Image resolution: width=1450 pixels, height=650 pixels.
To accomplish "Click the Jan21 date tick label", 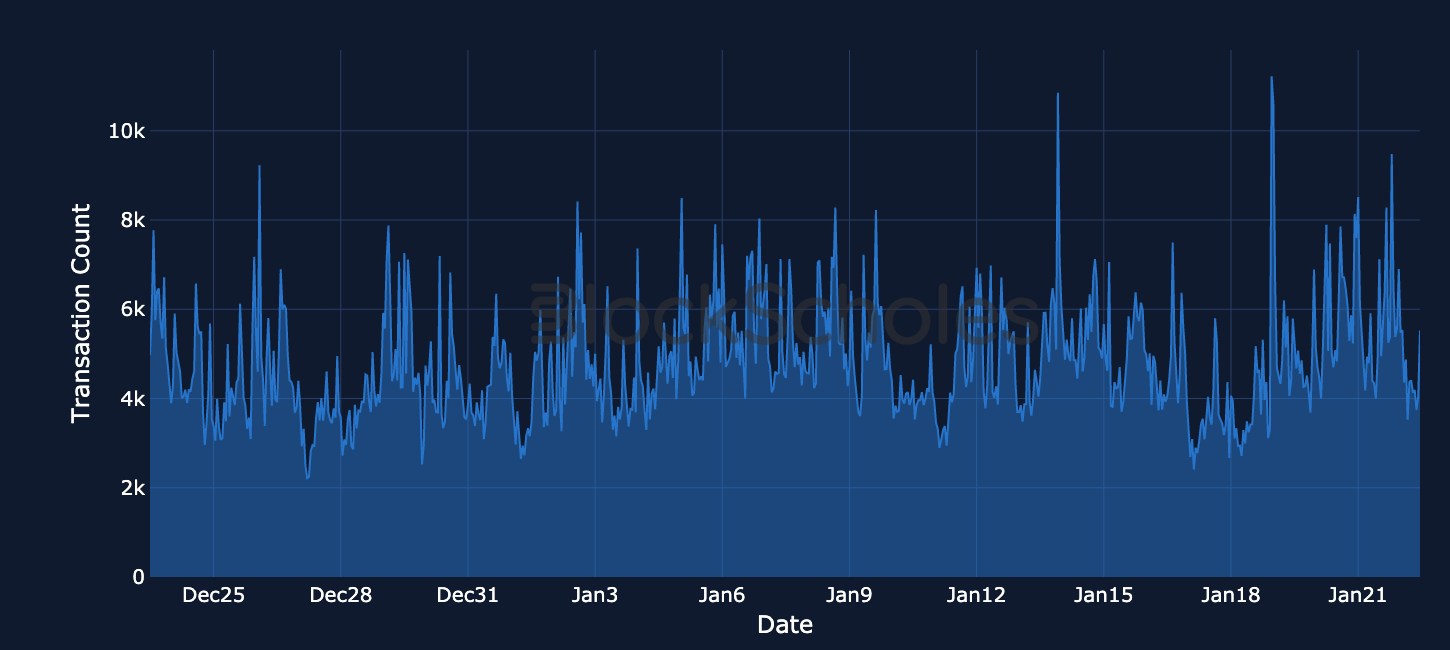I will click(x=1357, y=596).
